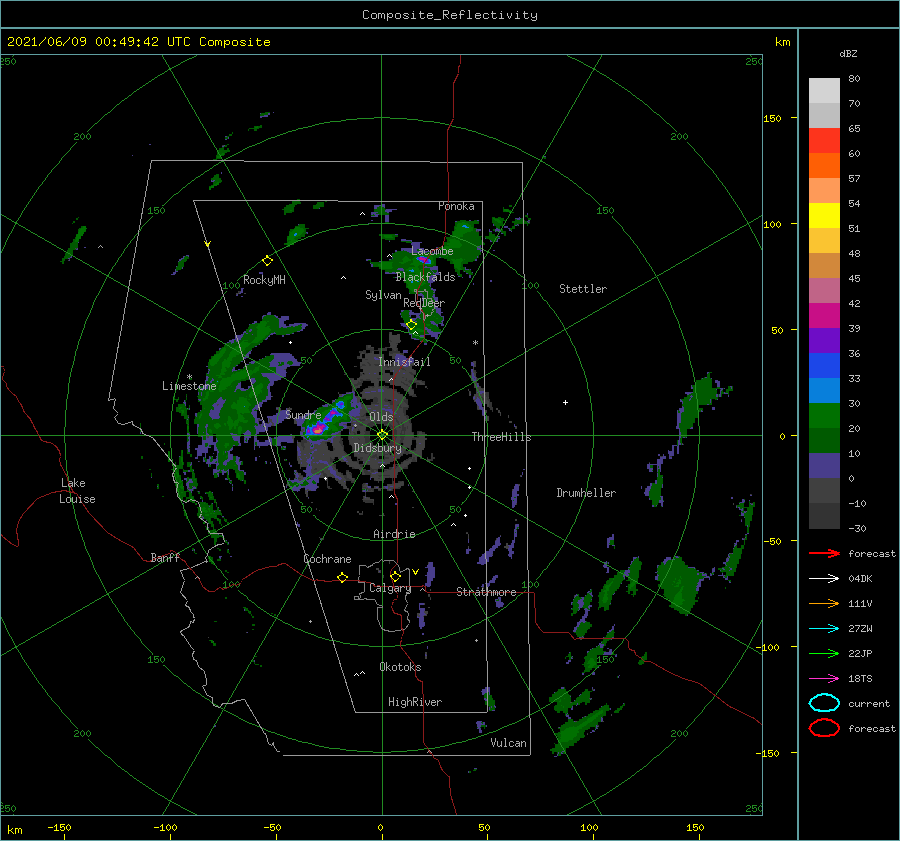
Task: Click the Vulcan town label
Action: click(509, 743)
